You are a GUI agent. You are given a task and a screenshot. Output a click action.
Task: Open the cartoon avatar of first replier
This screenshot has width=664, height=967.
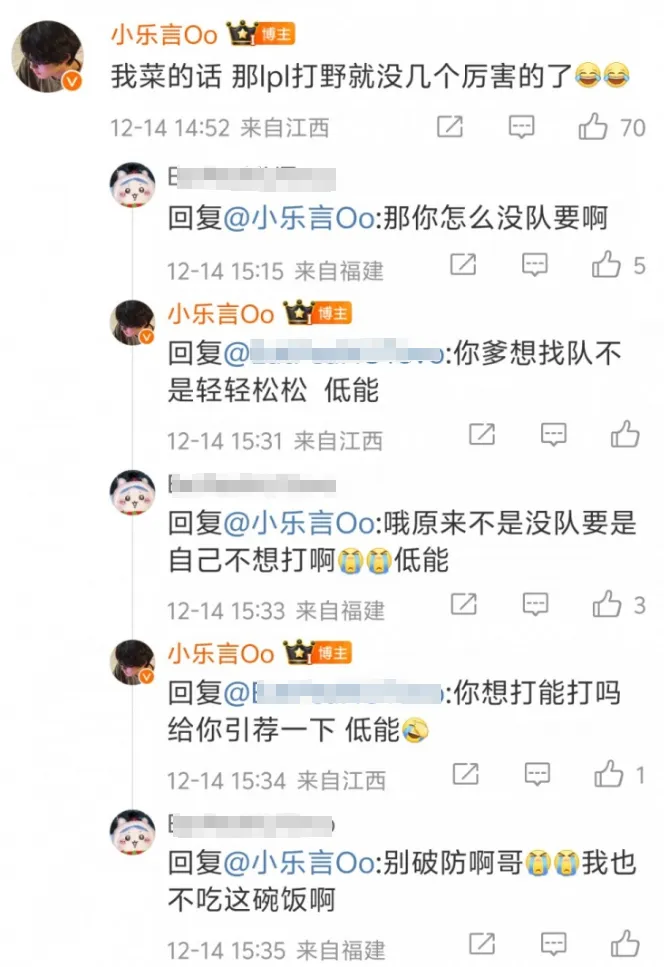133,185
